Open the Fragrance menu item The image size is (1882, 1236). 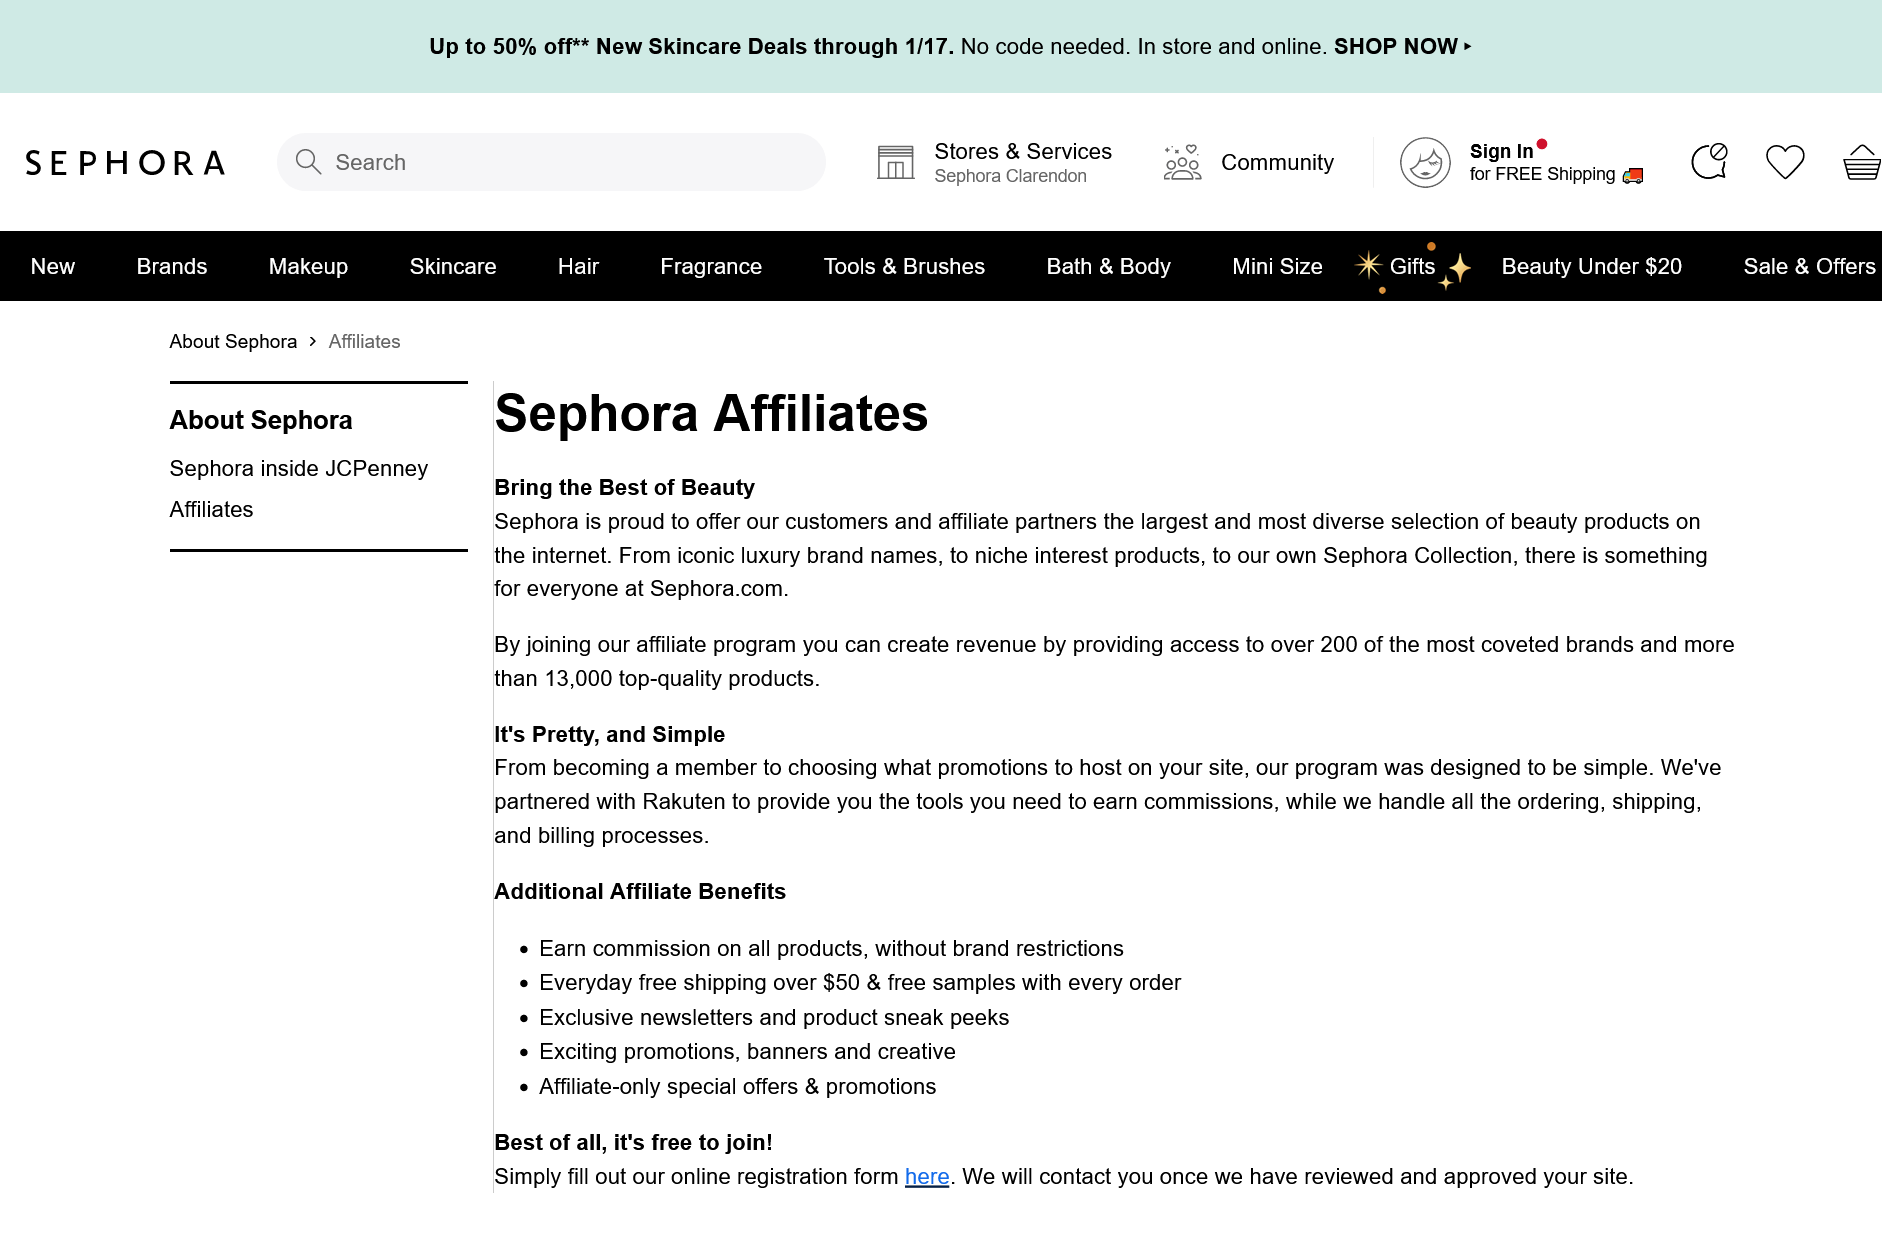coord(711,266)
